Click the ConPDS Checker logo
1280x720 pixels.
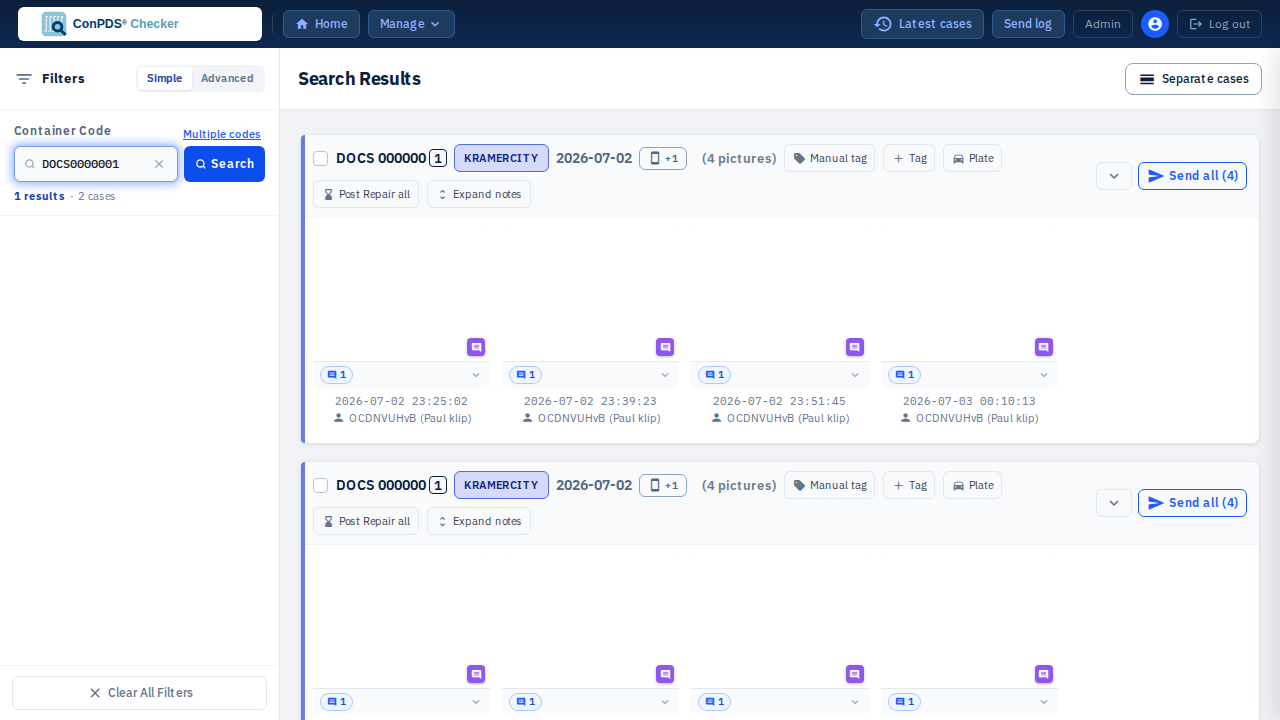point(140,24)
